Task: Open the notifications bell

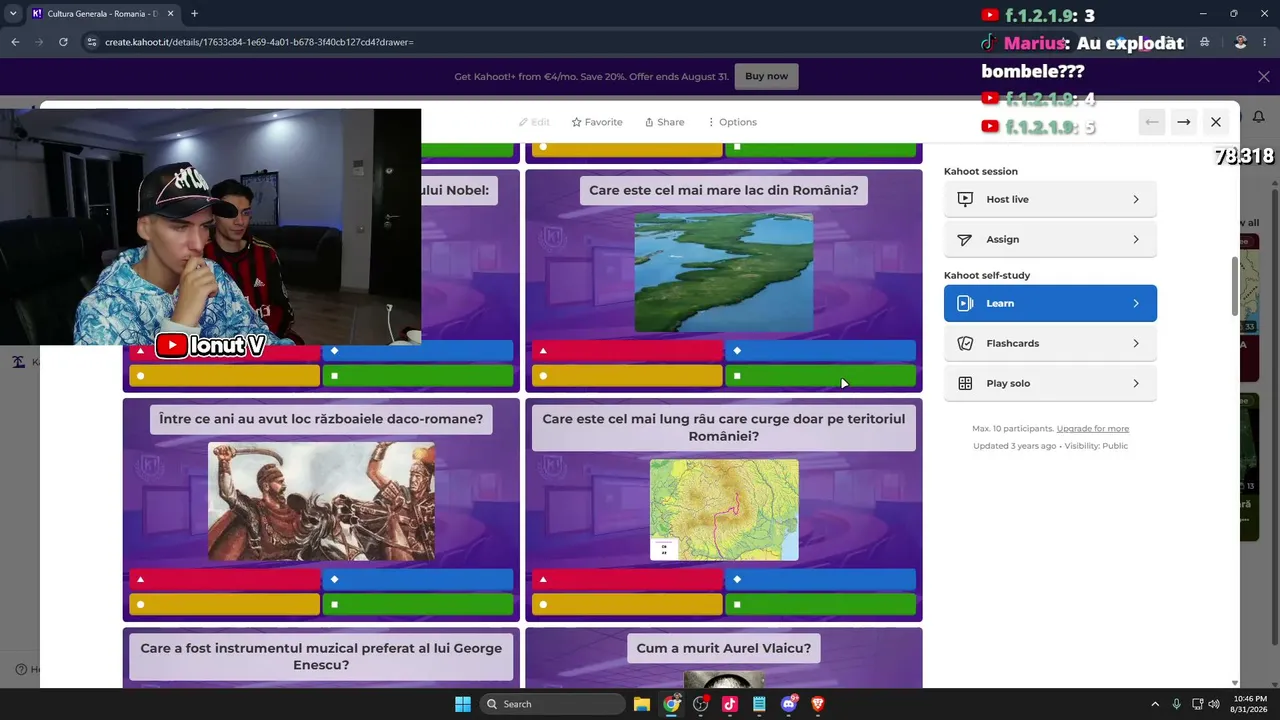Action: [1259, 117]
